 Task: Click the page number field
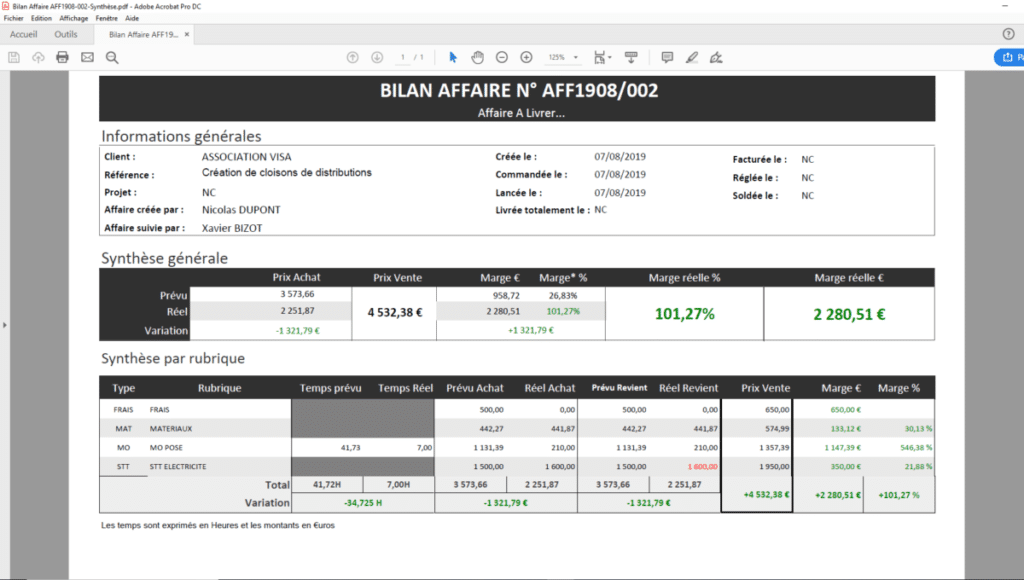point(403,57)
